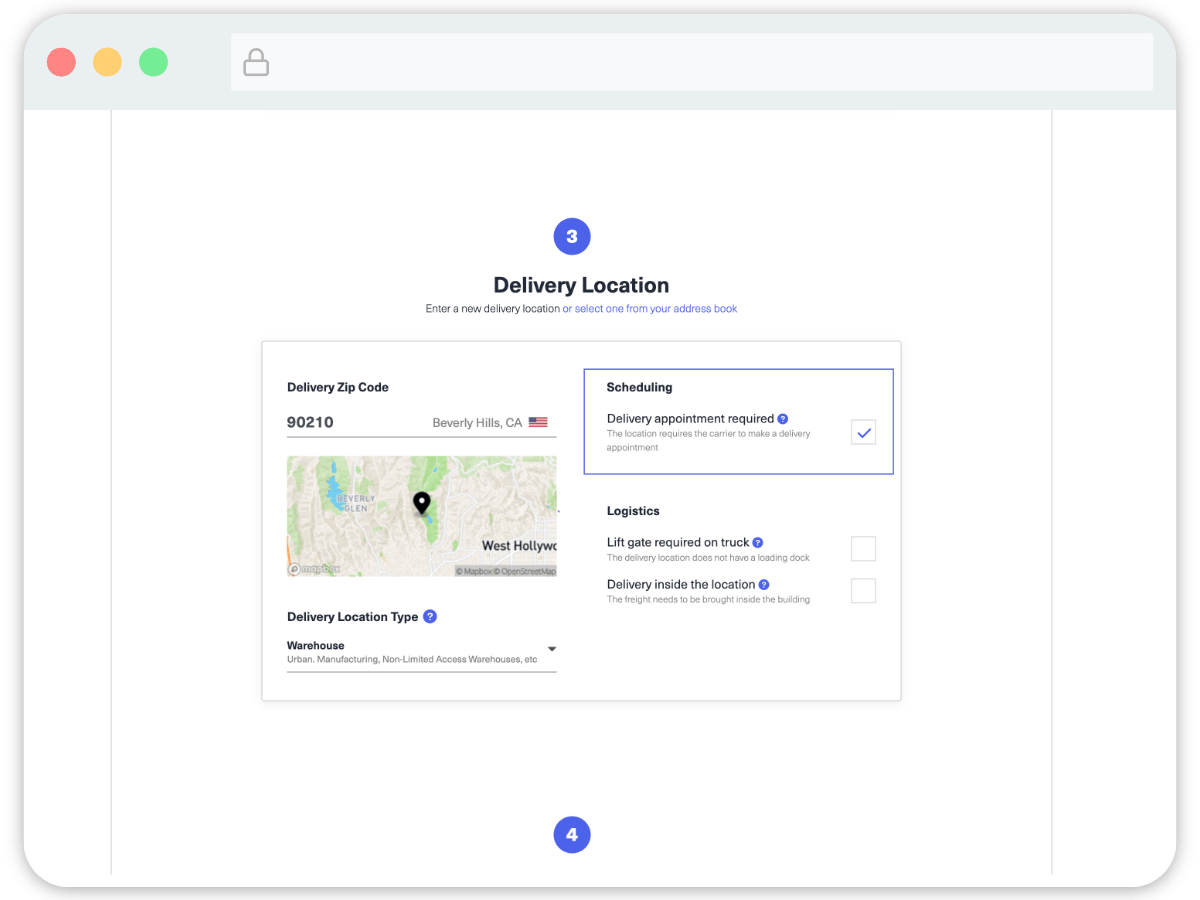
Task: Show help for Delivery inside the location
Action: pos(764,585)
